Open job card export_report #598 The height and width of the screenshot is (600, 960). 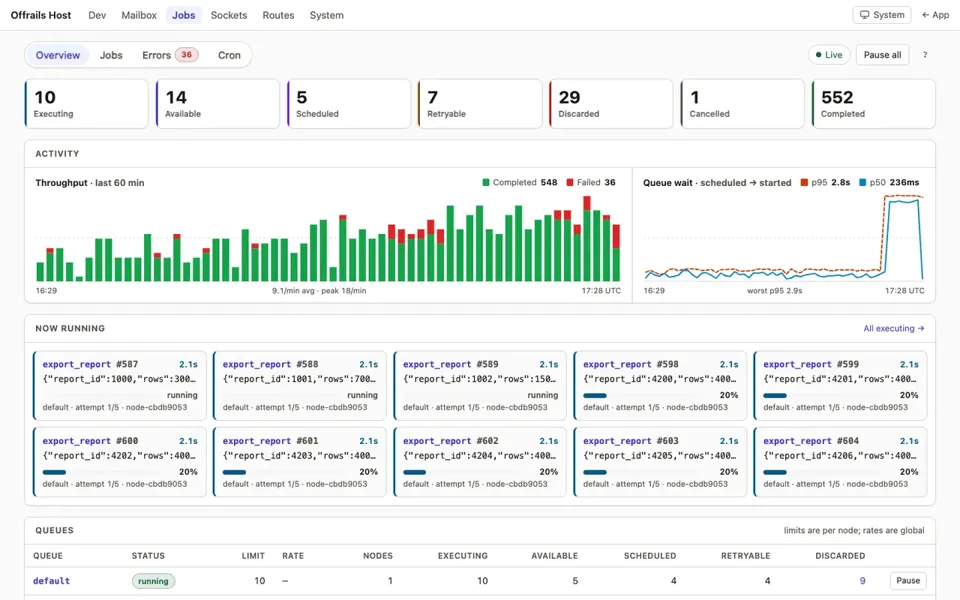(660, 386)
